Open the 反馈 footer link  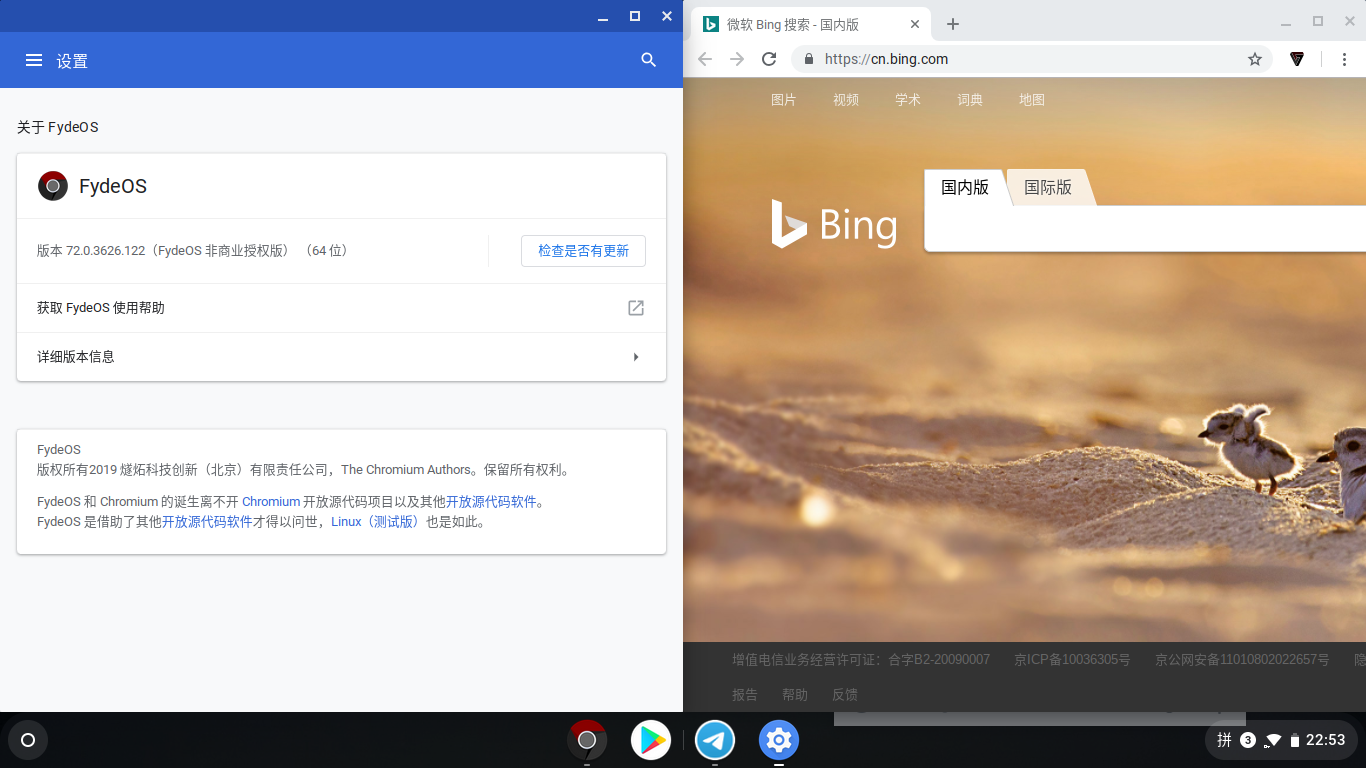[845, 694]
